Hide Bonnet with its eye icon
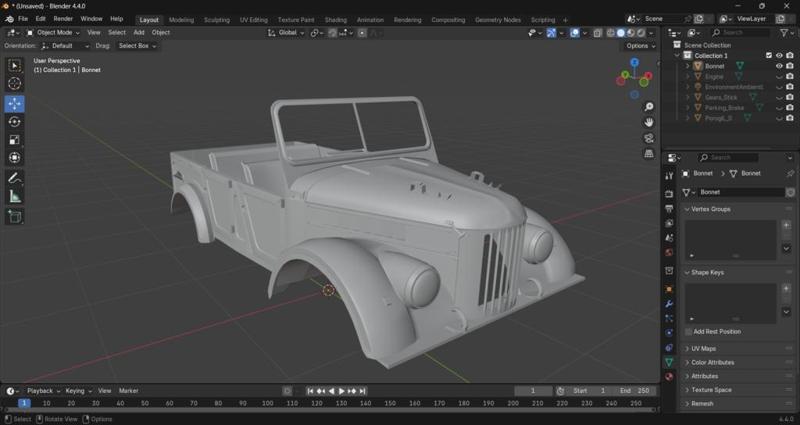This screenshot has width=800, height=425. pyautogui.click(x=779, y=66)
